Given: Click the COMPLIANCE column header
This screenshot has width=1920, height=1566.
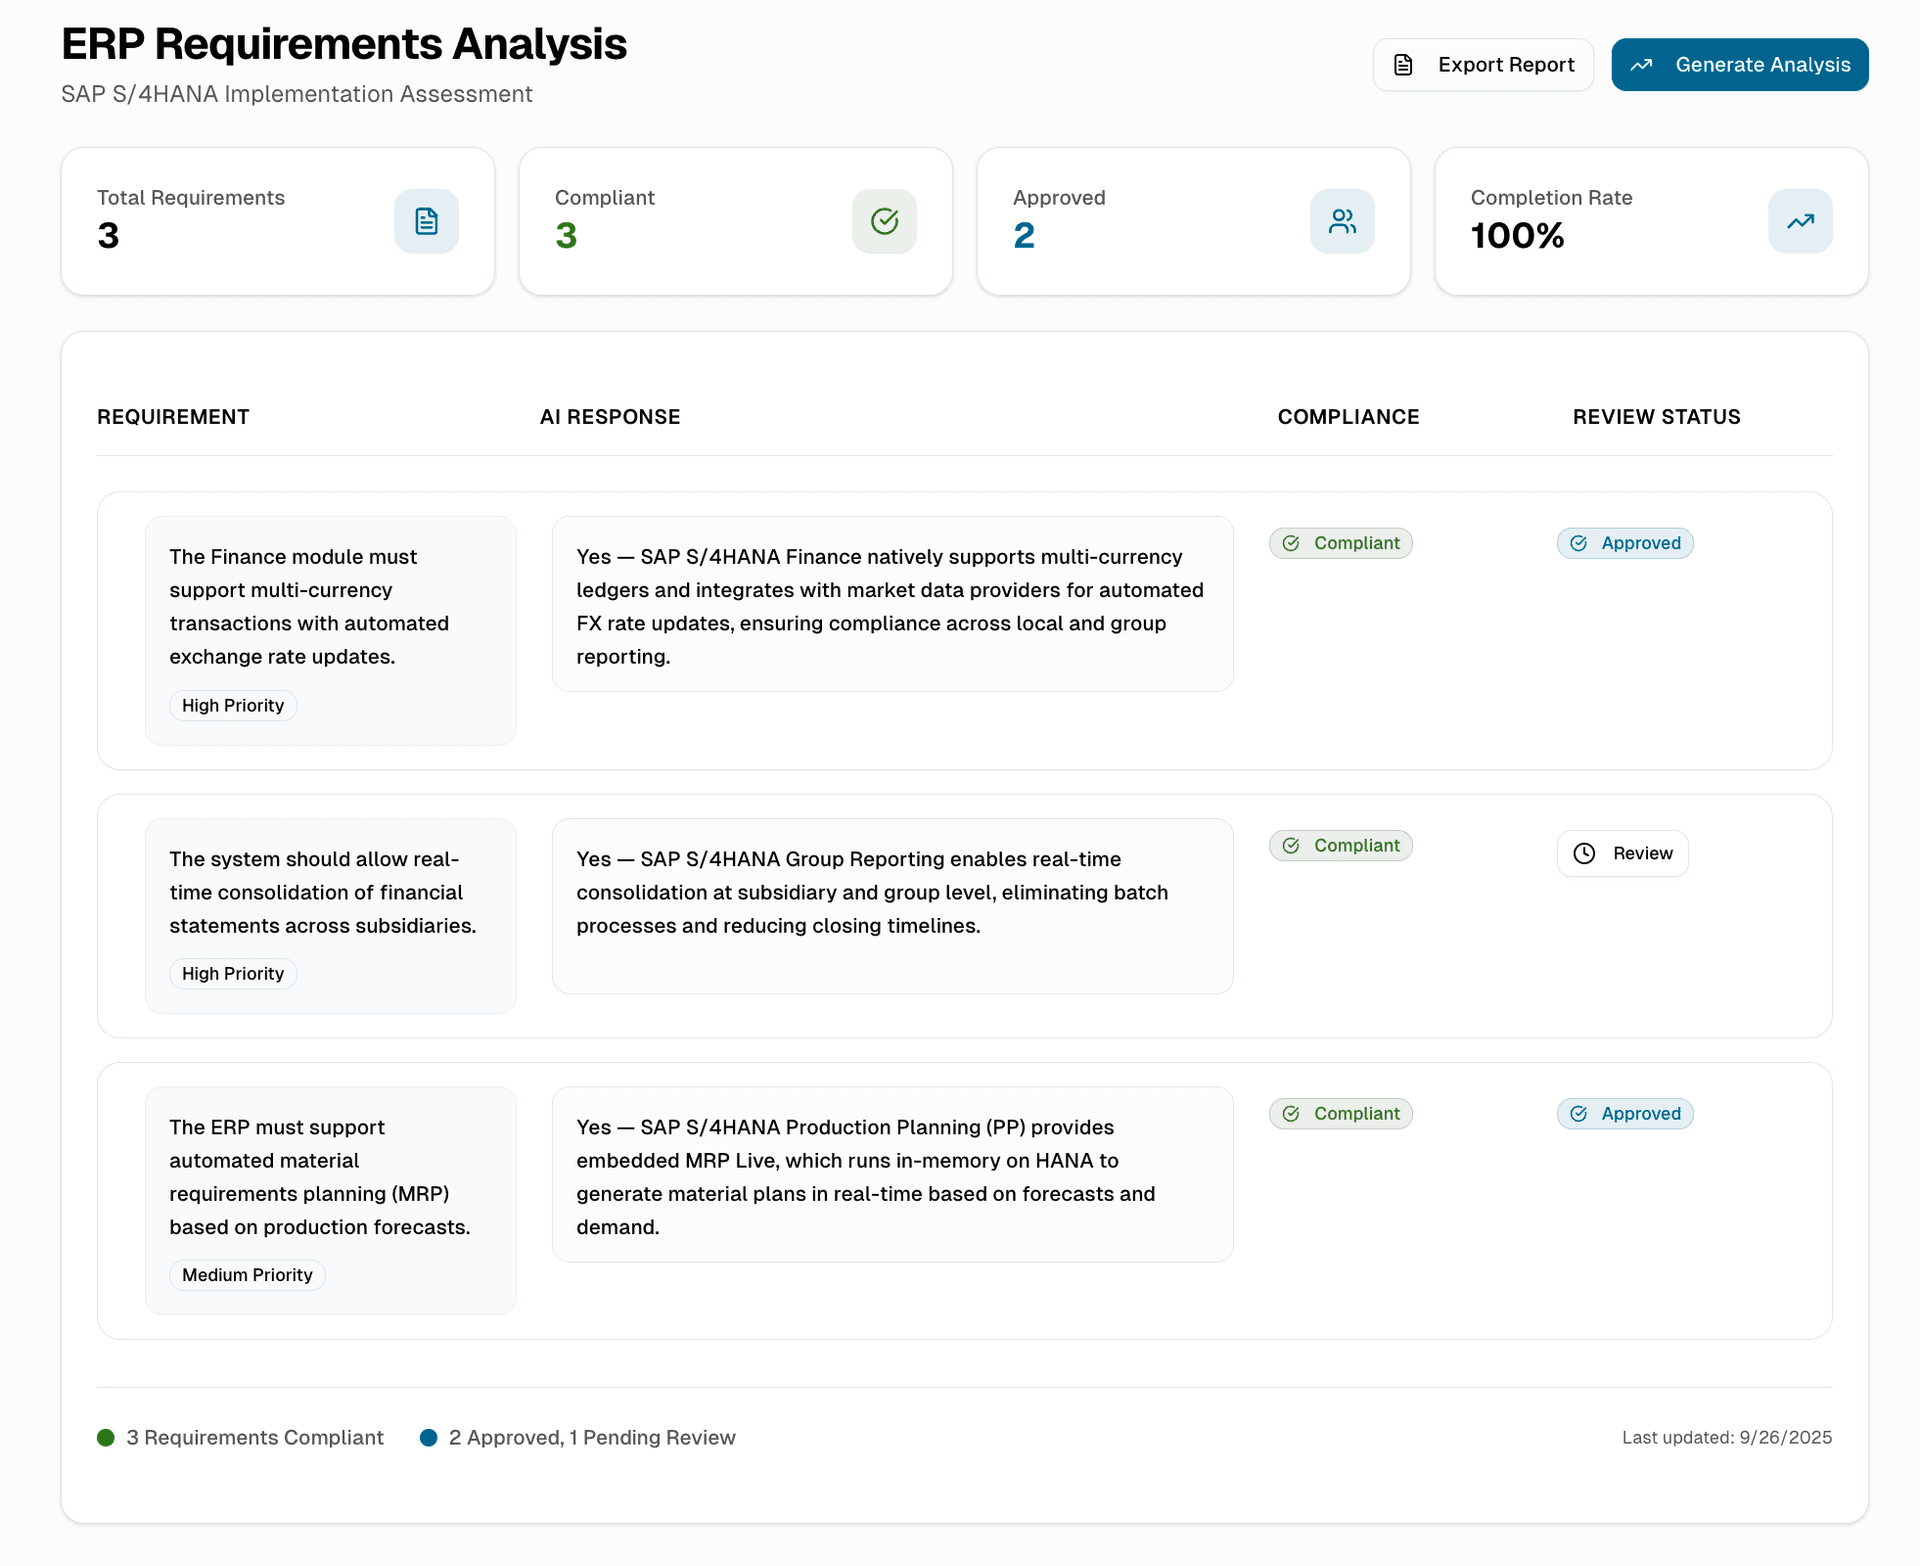Looking at the screenshot, I should coord(1348,417).
